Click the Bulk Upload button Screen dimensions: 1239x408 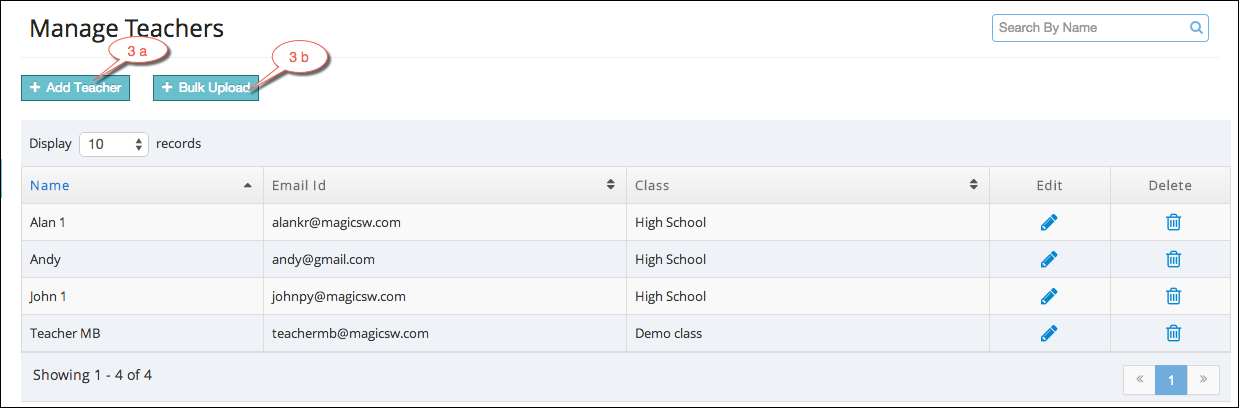click(x=206, y=88)
